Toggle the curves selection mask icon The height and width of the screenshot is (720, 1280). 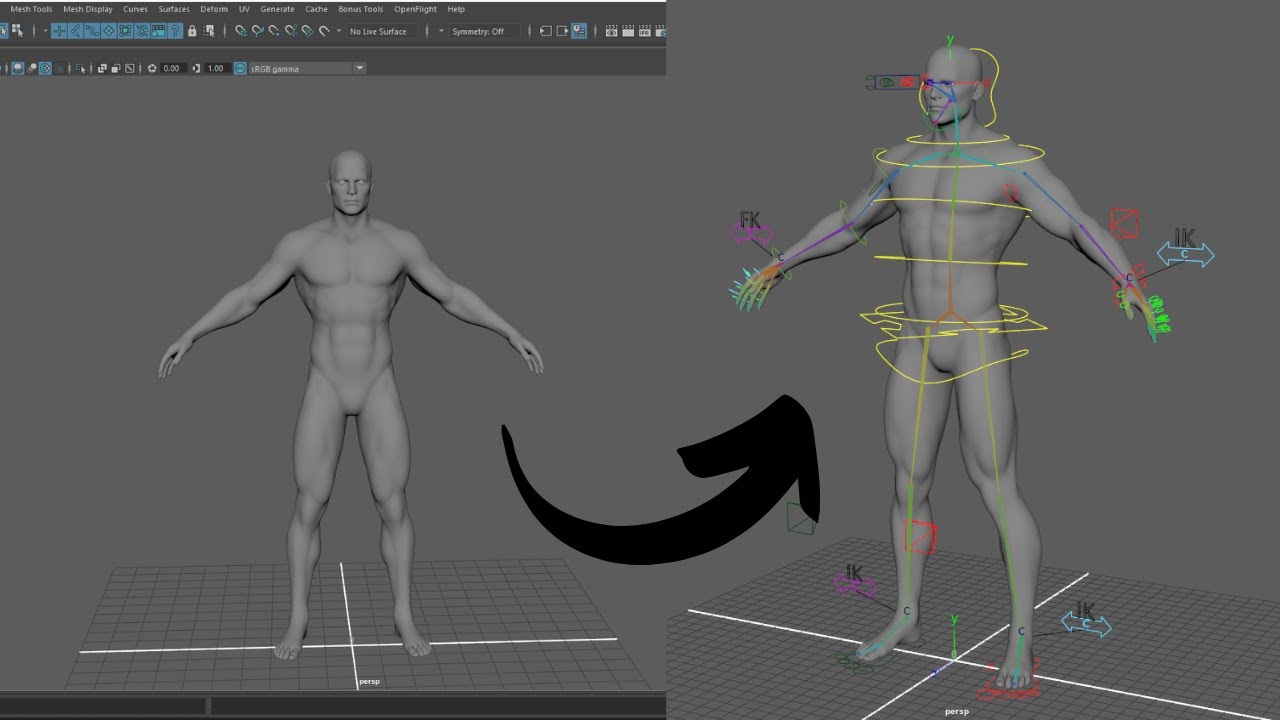tap(92, 31)
